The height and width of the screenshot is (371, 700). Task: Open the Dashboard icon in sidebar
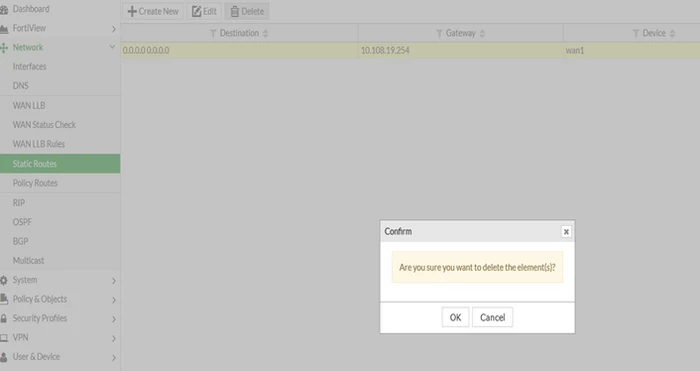[4, 9]
